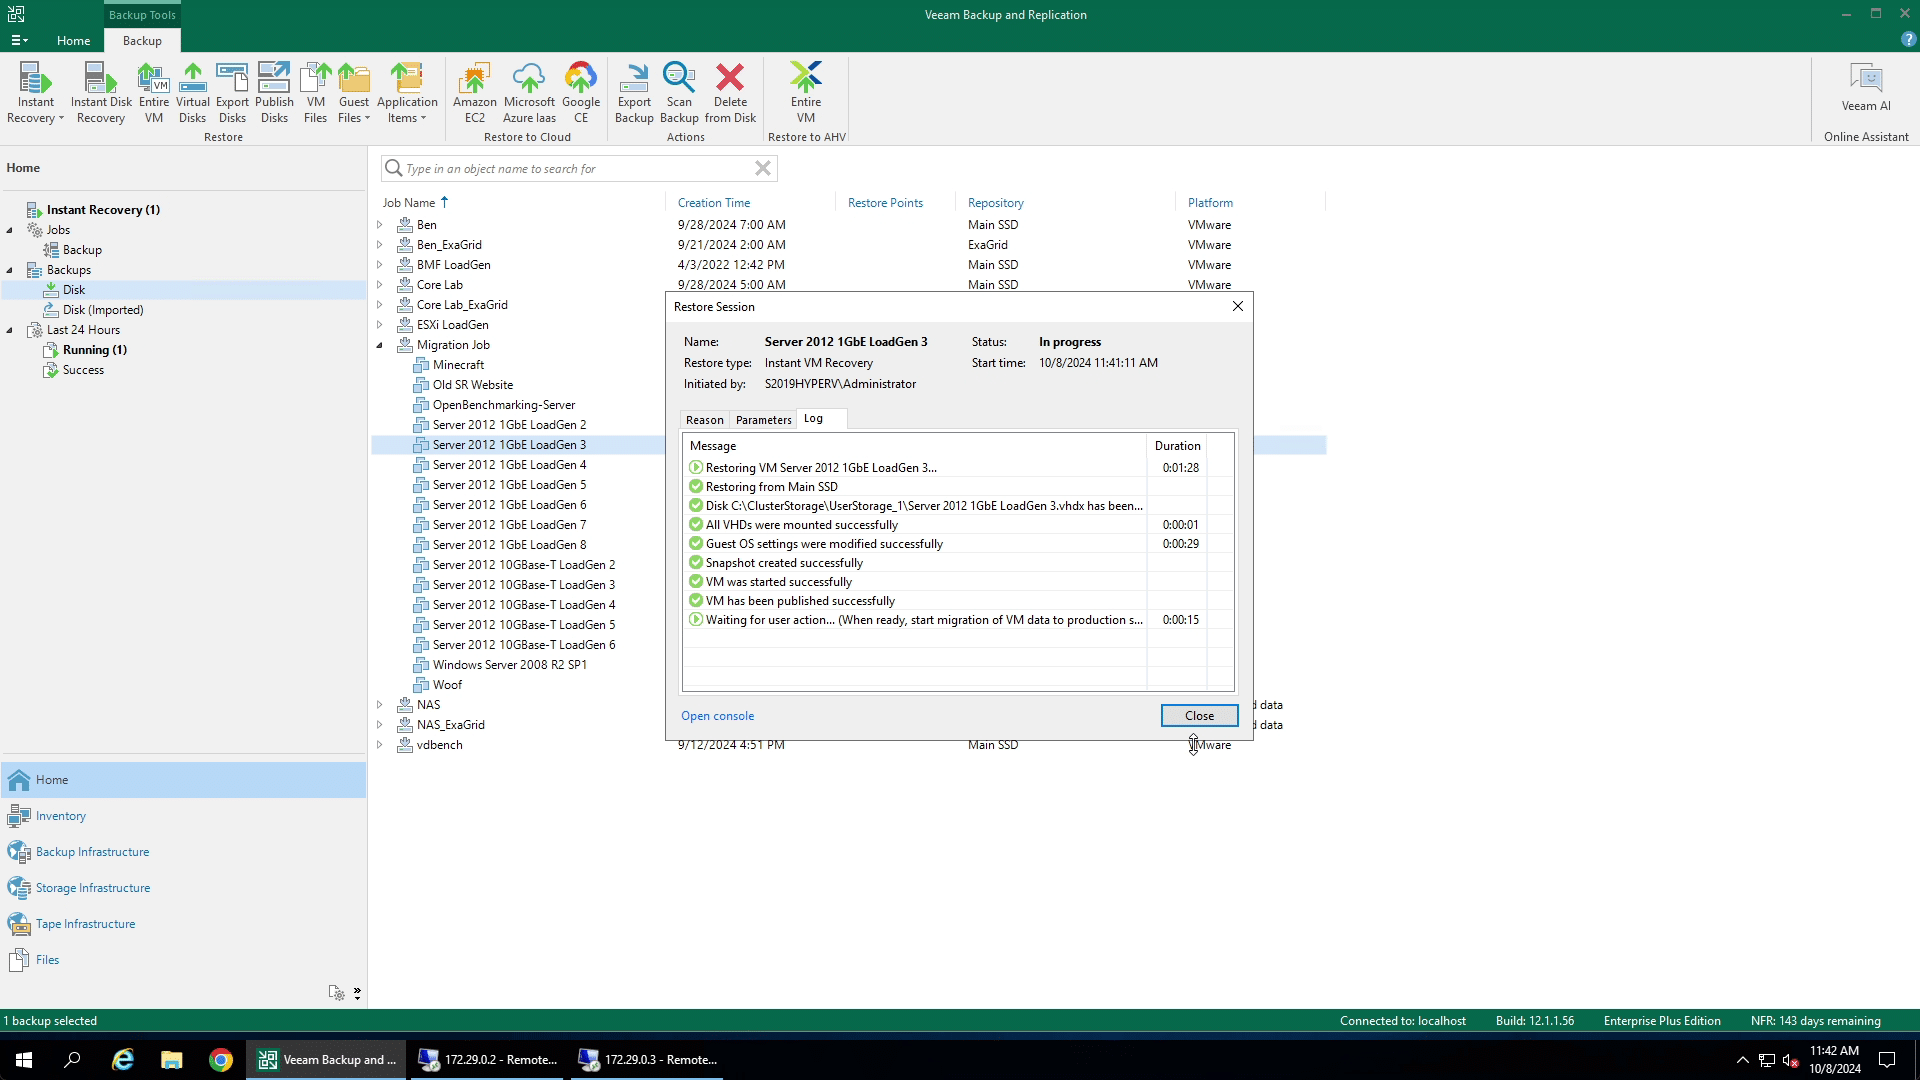Restore Entire VM to AHV
The width and height of the screenshot is (1920, 1080).
click(806, 93)
